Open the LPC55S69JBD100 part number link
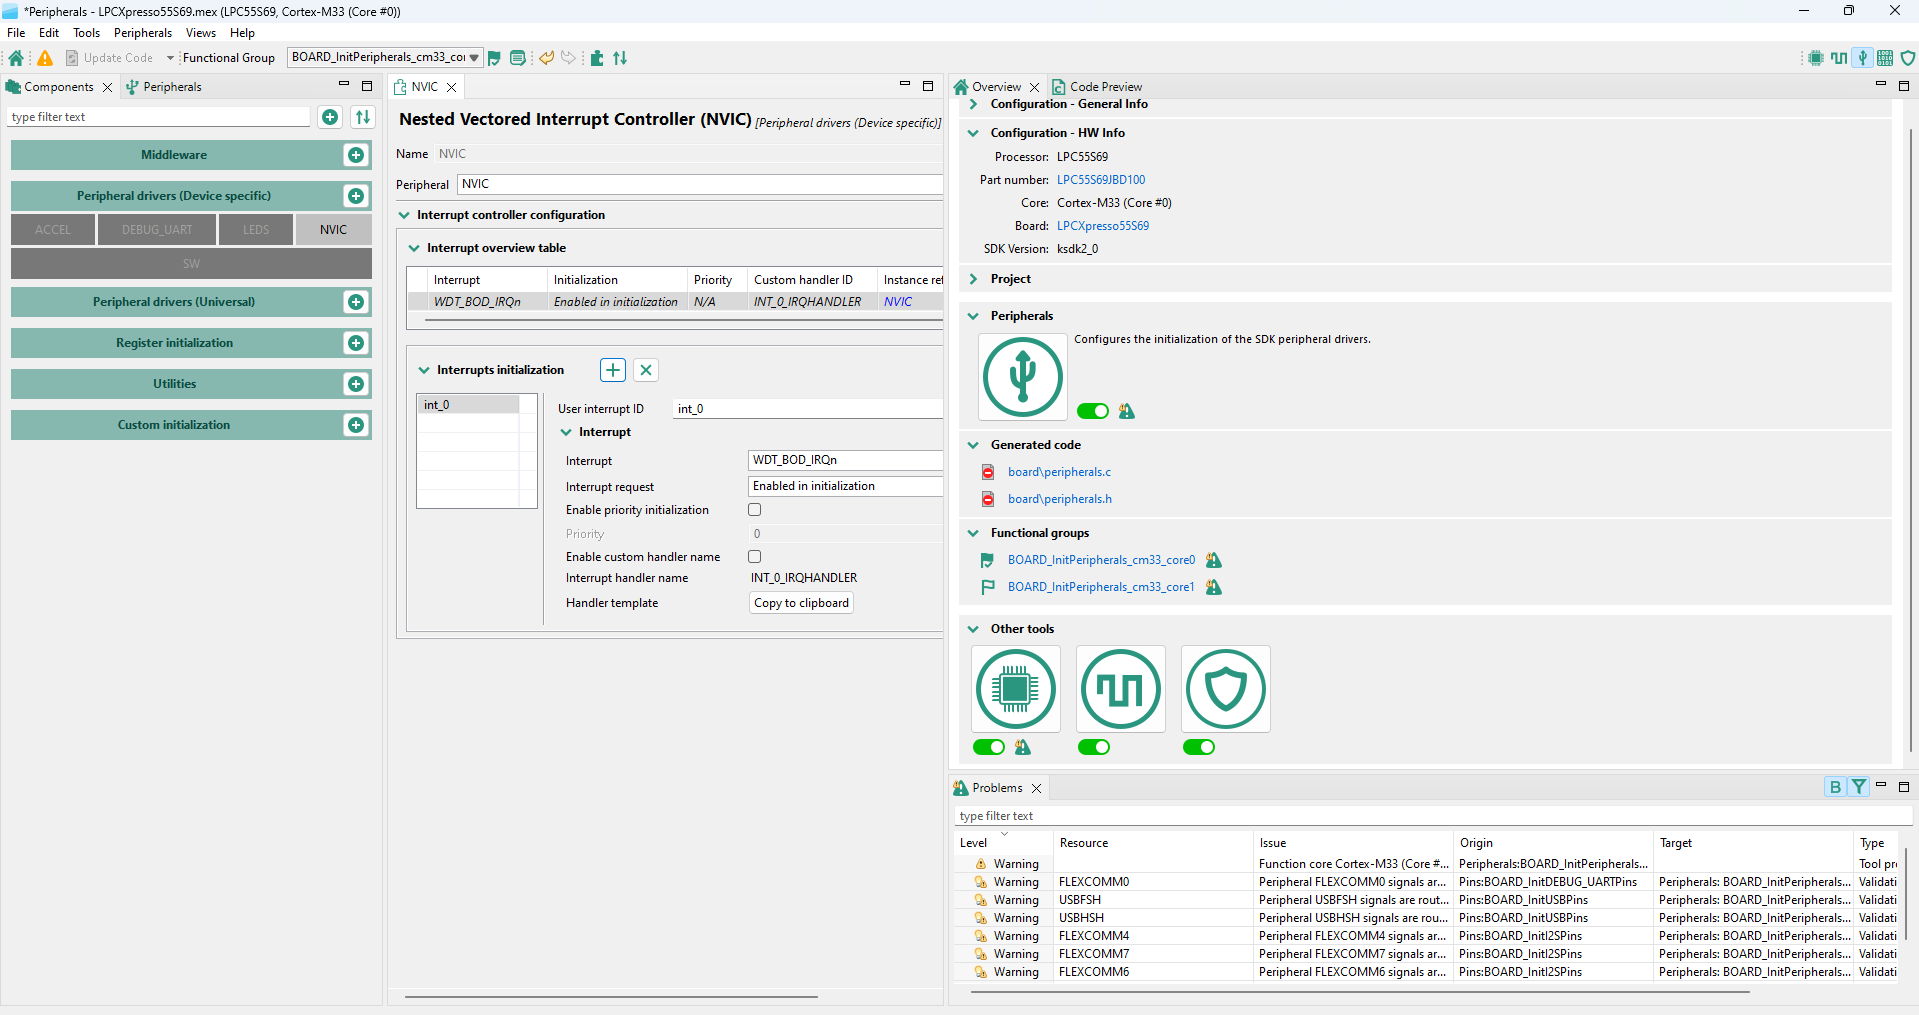 point(1101,180)
